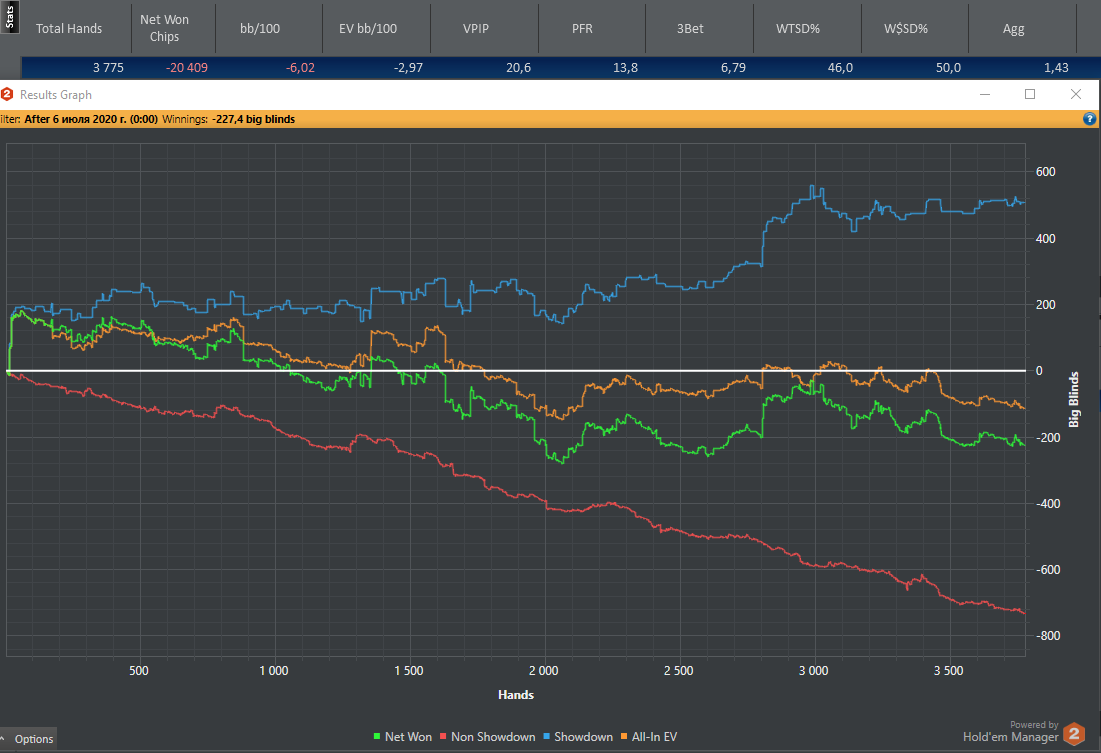Select the -20 409 net won value
Screen dimensions: 1101x753
pos(187,67)
